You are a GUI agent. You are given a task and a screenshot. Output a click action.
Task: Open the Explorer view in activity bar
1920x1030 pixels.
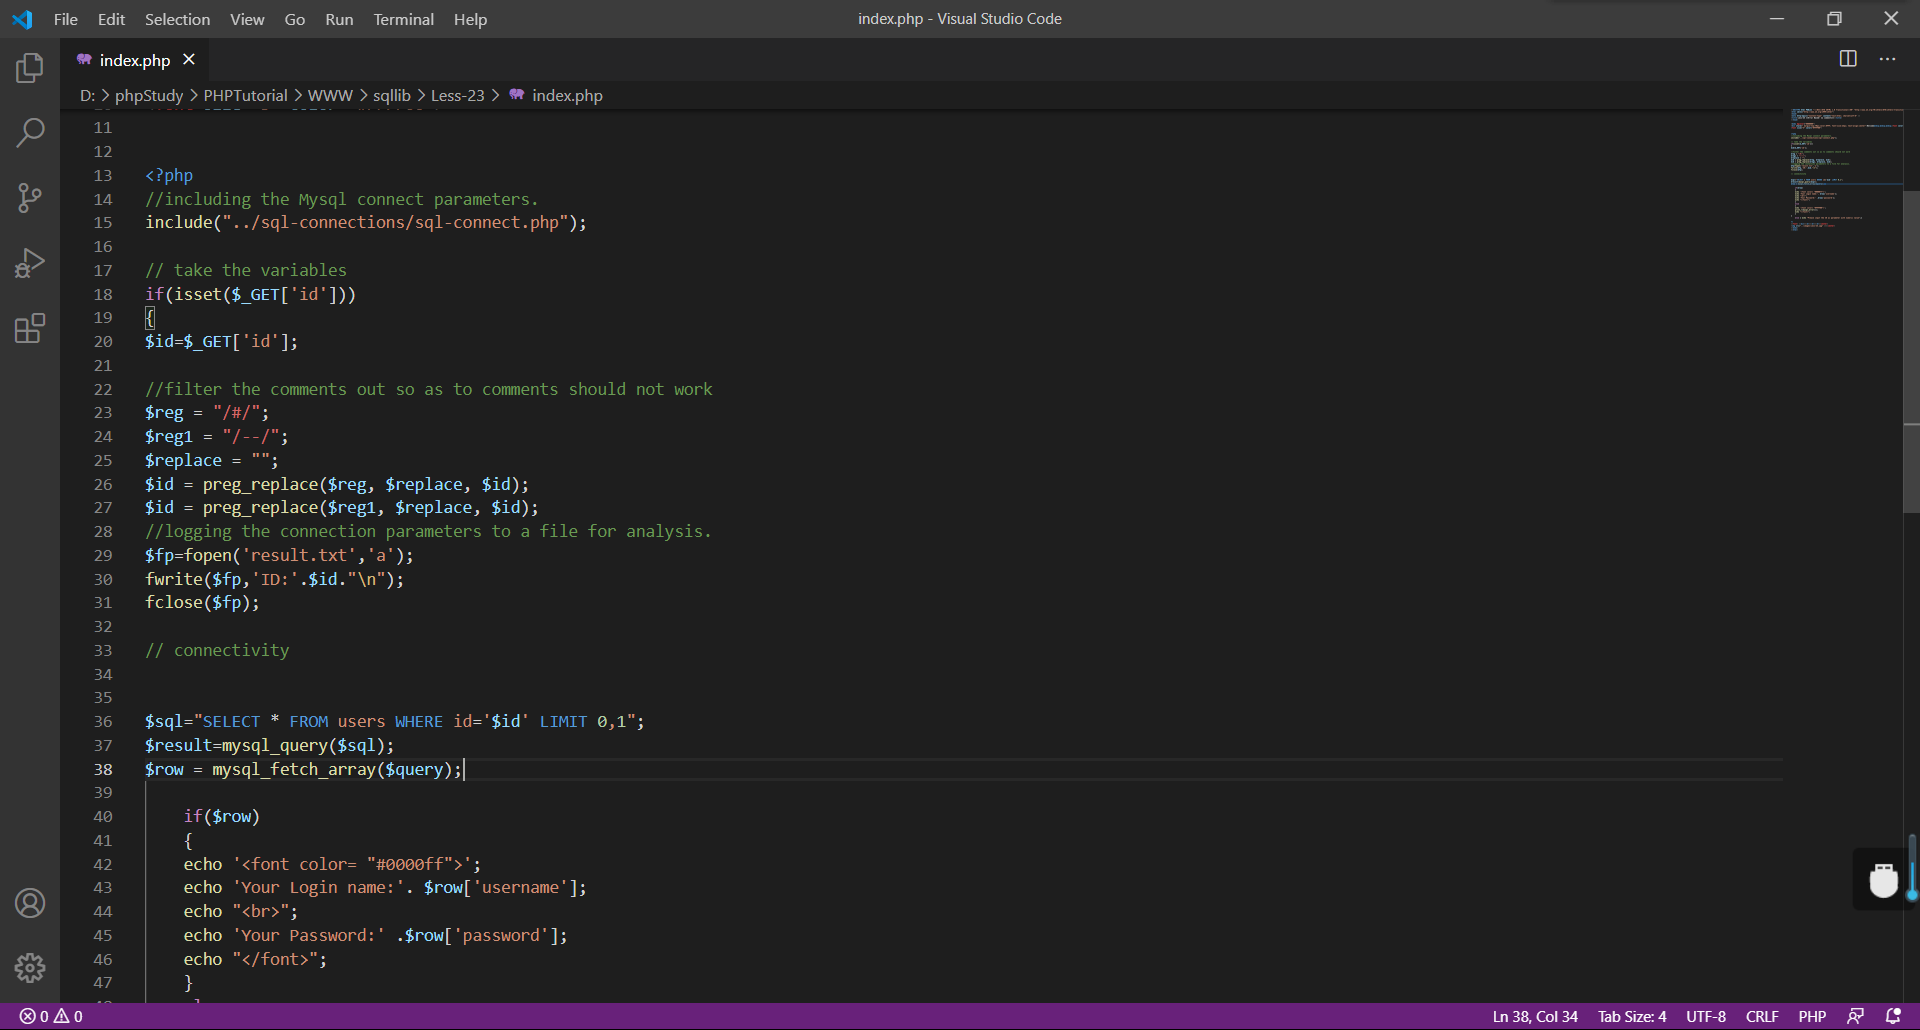30,68
